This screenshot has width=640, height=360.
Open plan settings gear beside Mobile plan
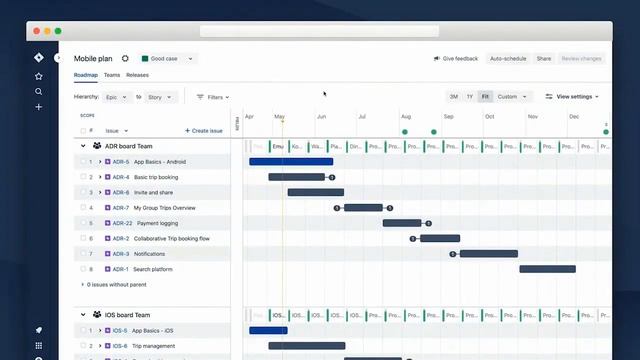[125, 58]
